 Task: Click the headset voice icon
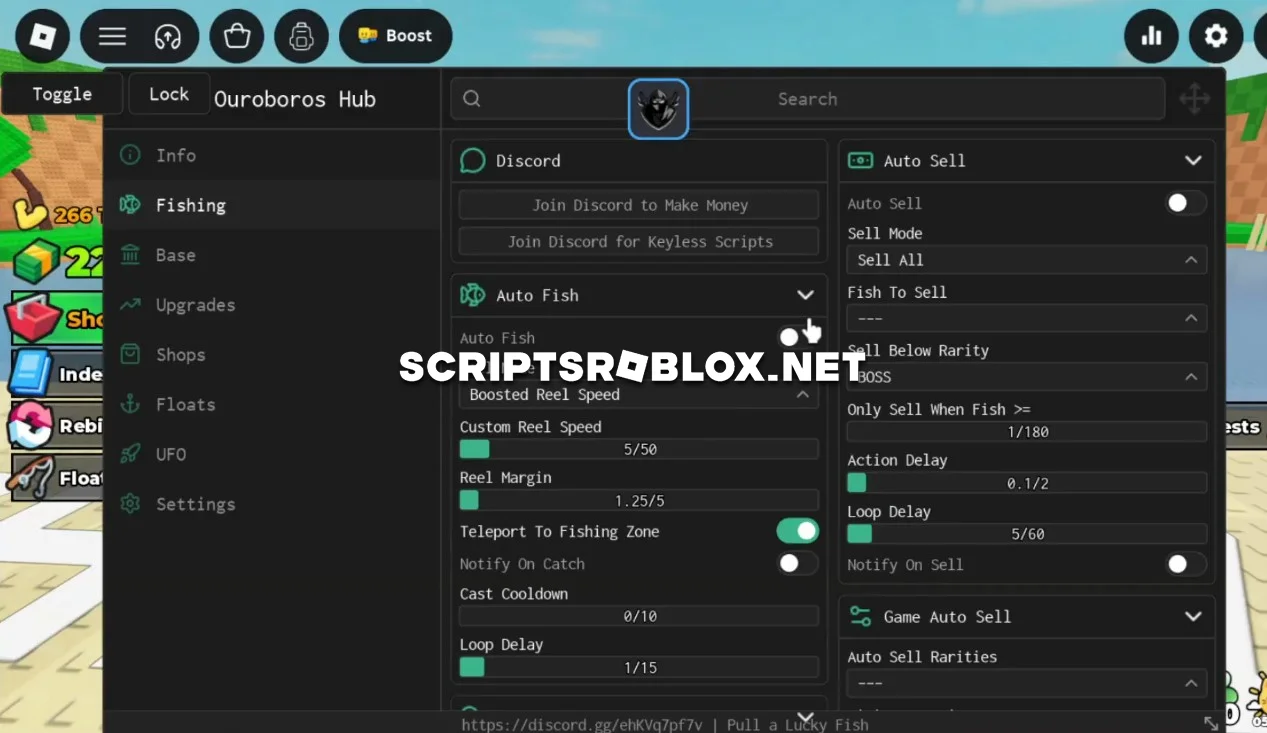[167, 36]
